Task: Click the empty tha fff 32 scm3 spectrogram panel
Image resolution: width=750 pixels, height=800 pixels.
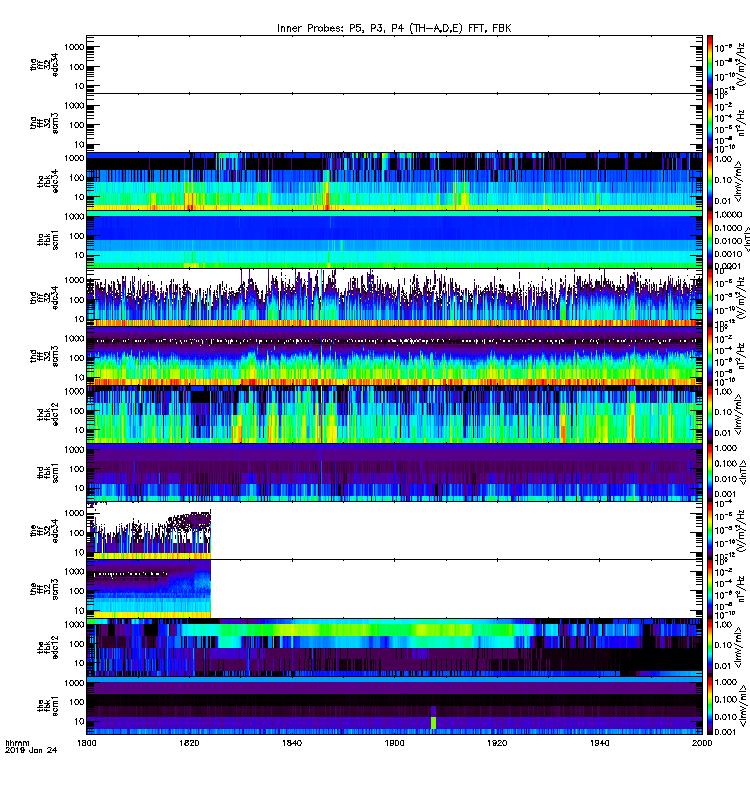Action: pyautogui.click(x=394, y=123)
